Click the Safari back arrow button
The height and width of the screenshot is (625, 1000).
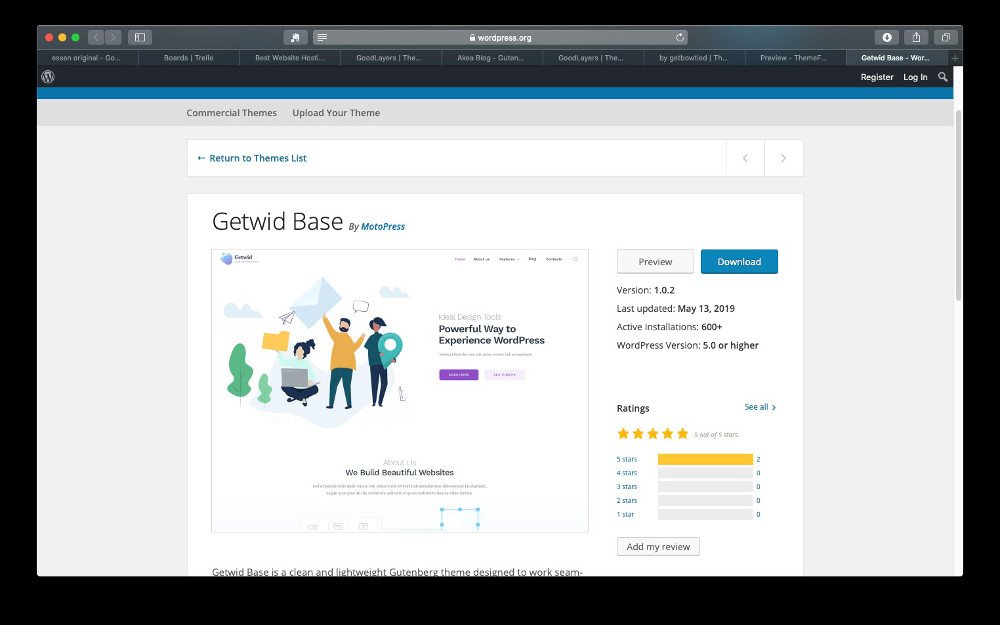pyautogui.click(x=96, y=38)
